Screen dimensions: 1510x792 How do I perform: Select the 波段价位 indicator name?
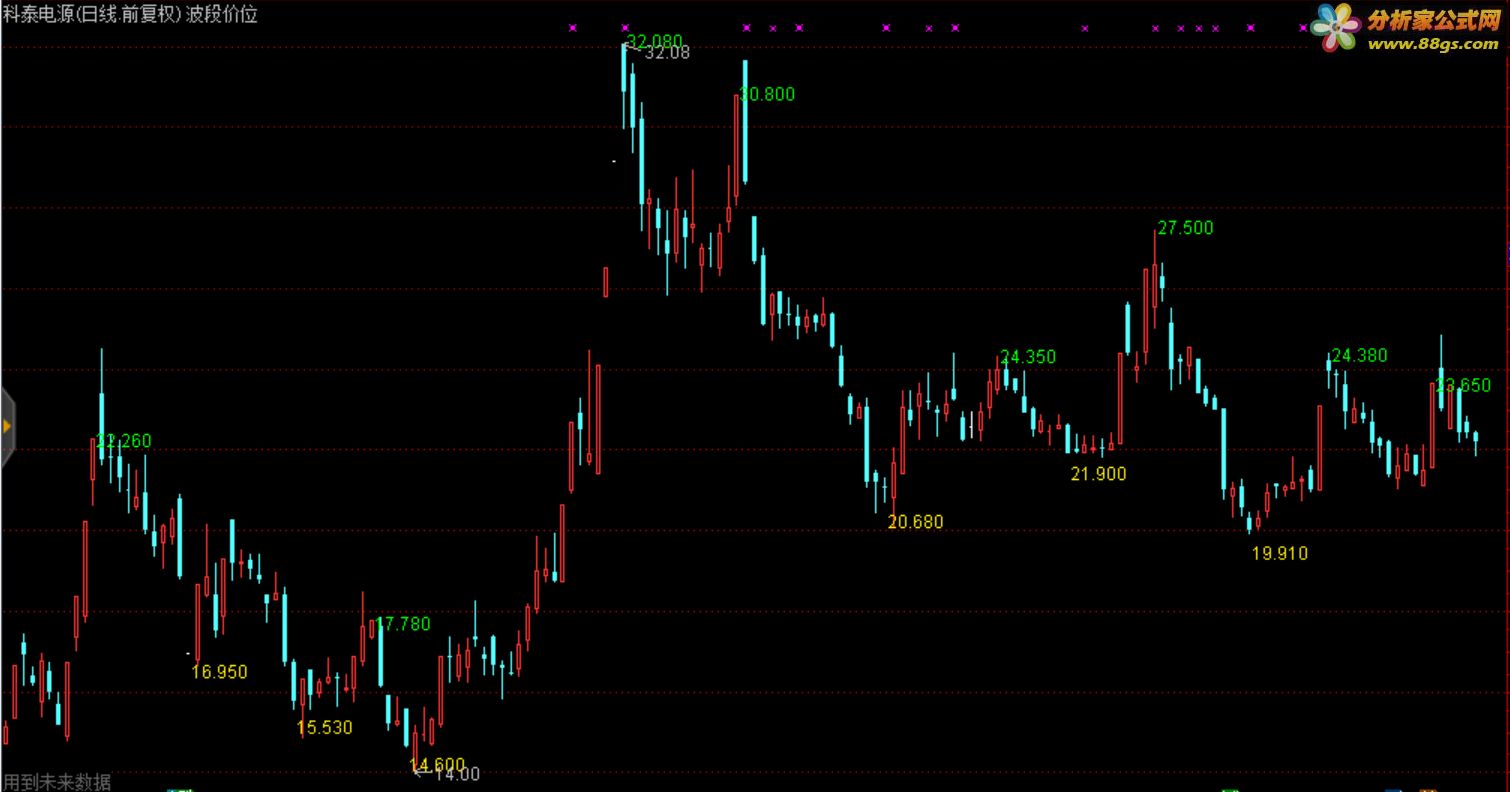pyautogui.click(x=222, y=14)
